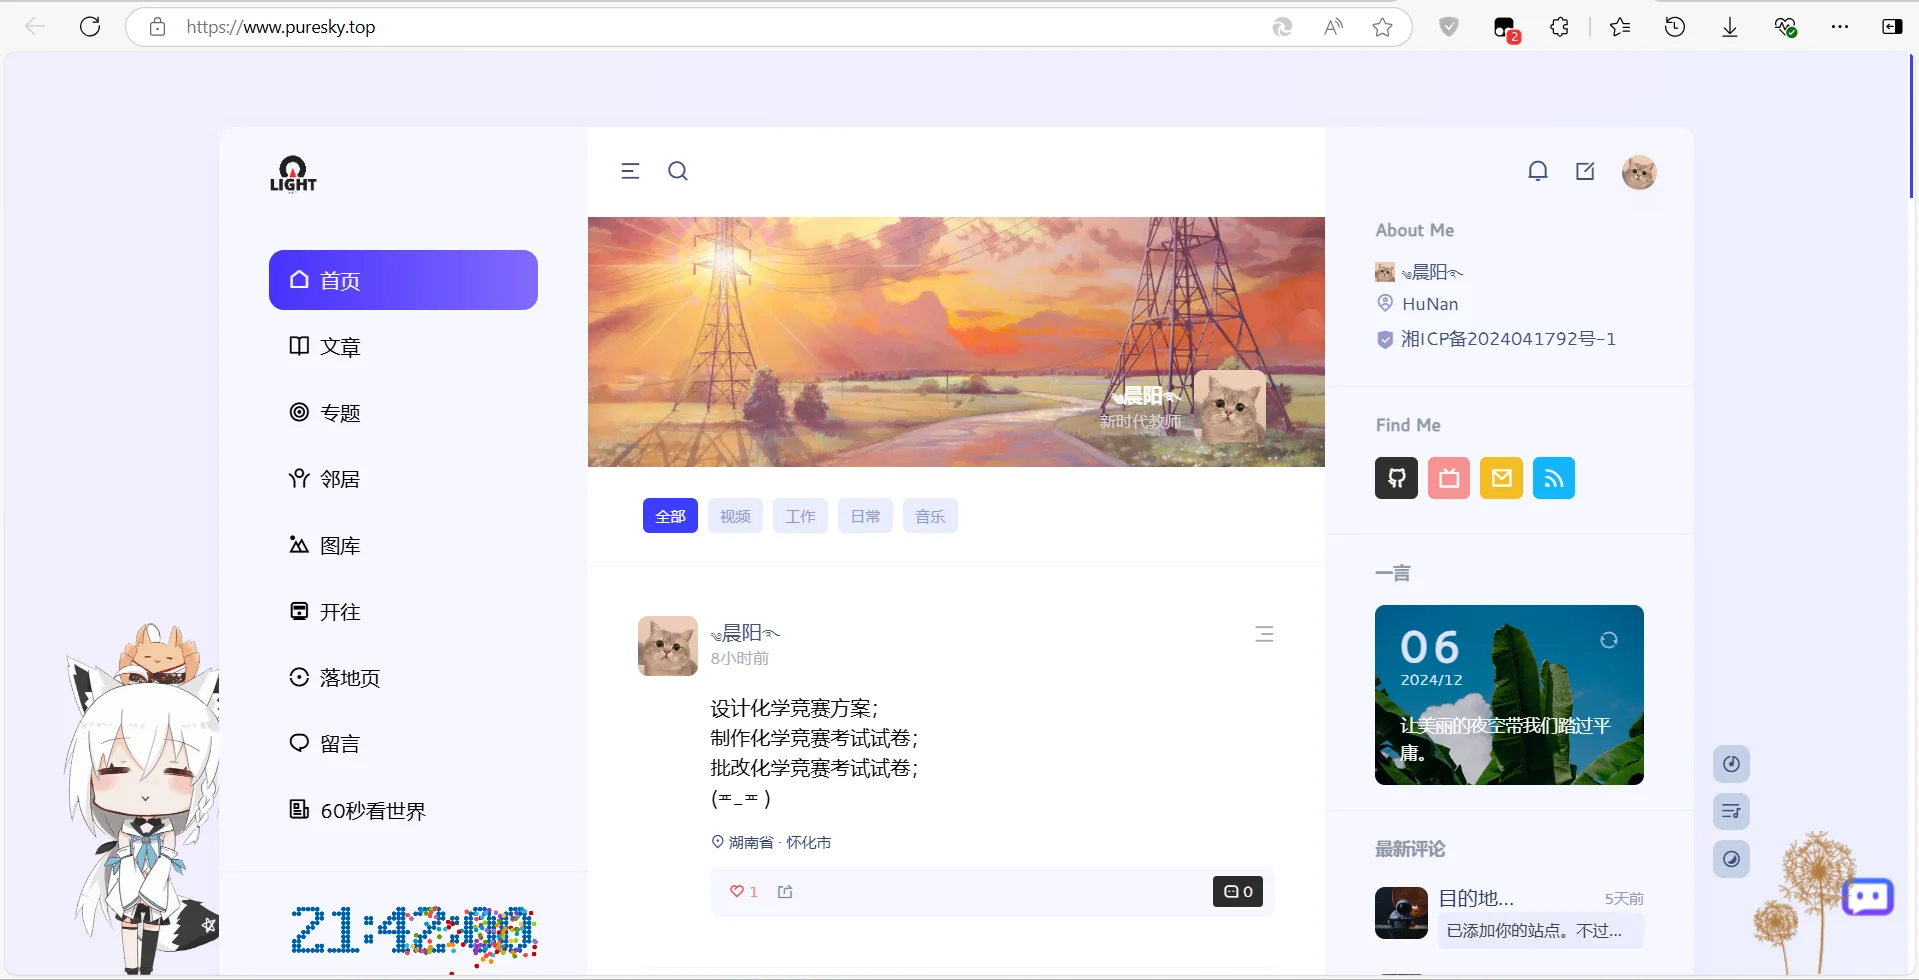Open comments button showing 0
Viewport: 1919px width, 980px height.
tap(1238, 891)
